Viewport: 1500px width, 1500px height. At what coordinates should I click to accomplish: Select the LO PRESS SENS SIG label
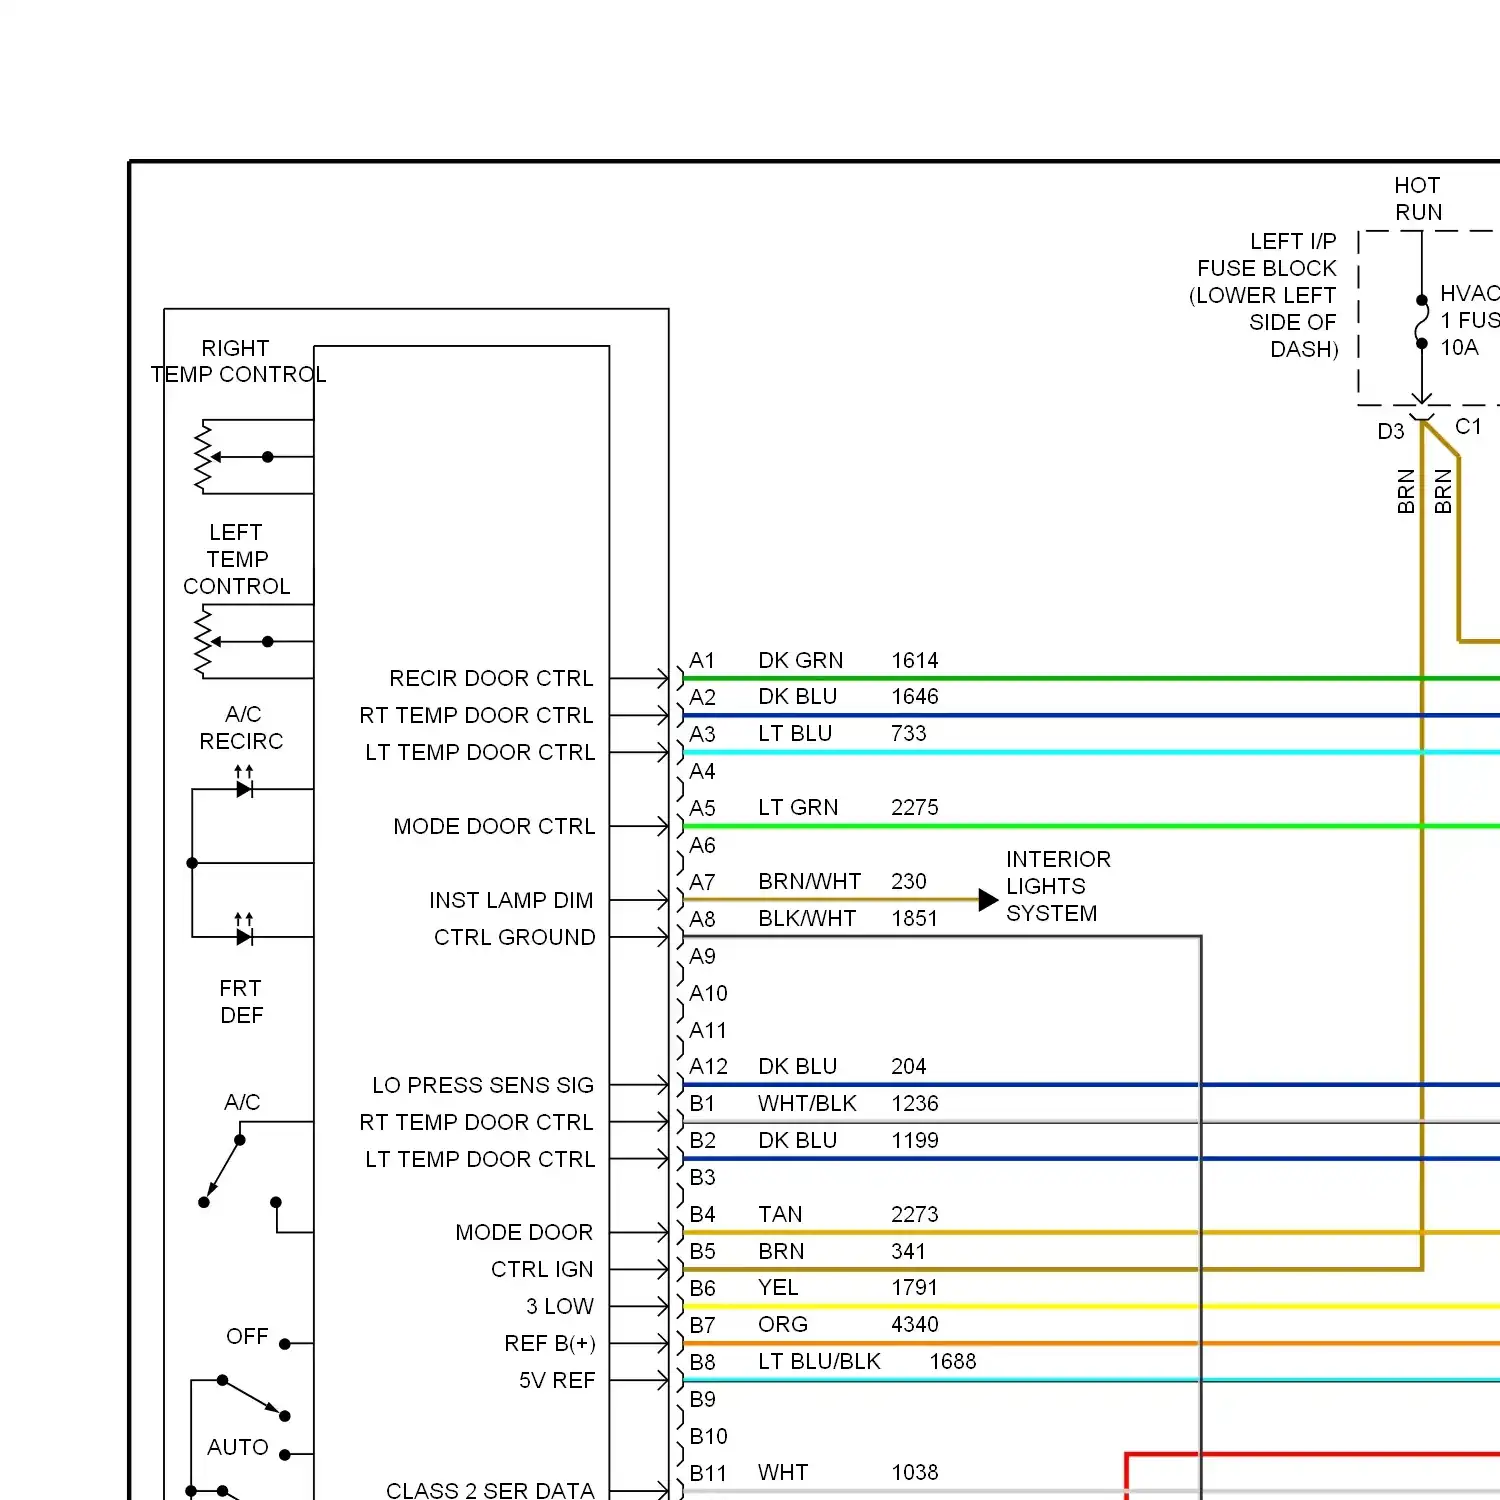point(483,1085)
